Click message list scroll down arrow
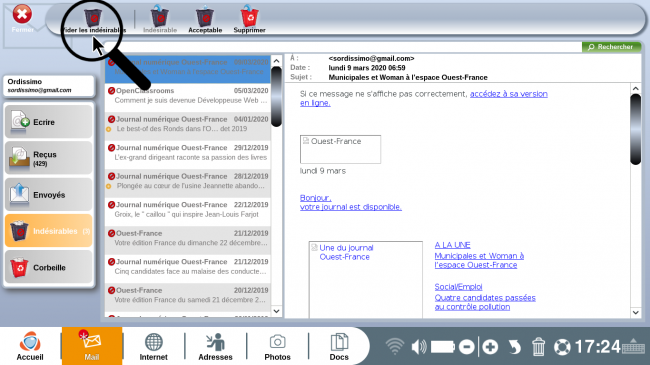650x365 pixels. tap(276, 311)
